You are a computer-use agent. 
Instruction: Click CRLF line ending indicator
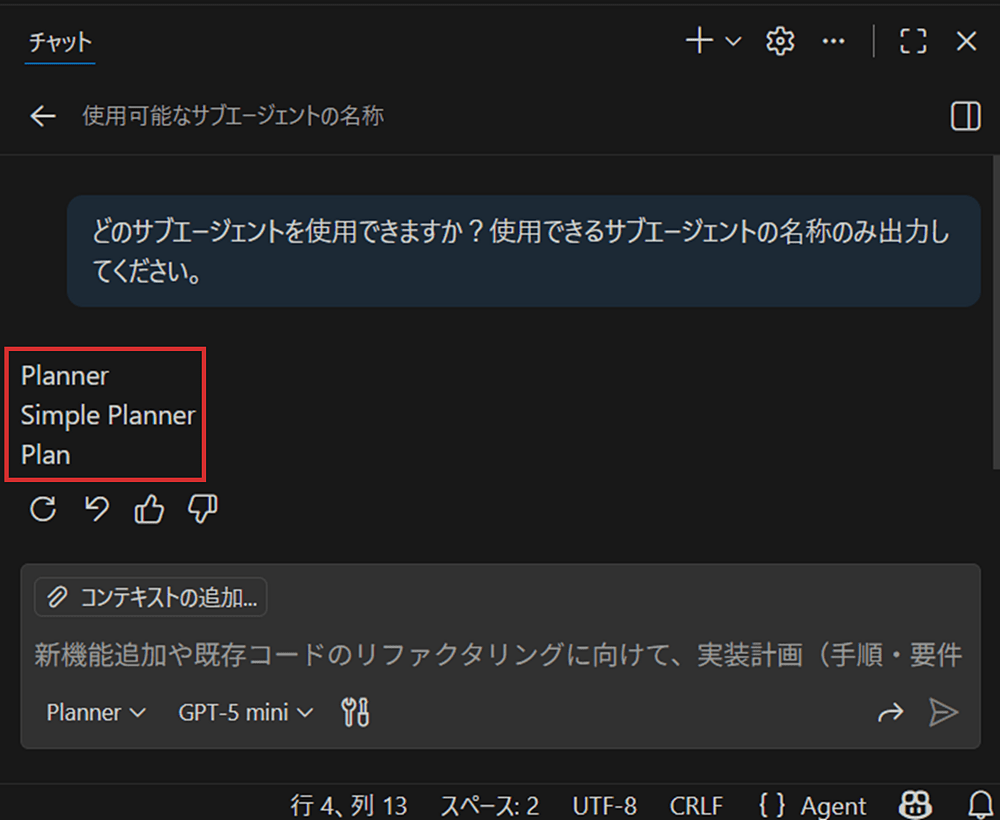click(x=697, y=805)
